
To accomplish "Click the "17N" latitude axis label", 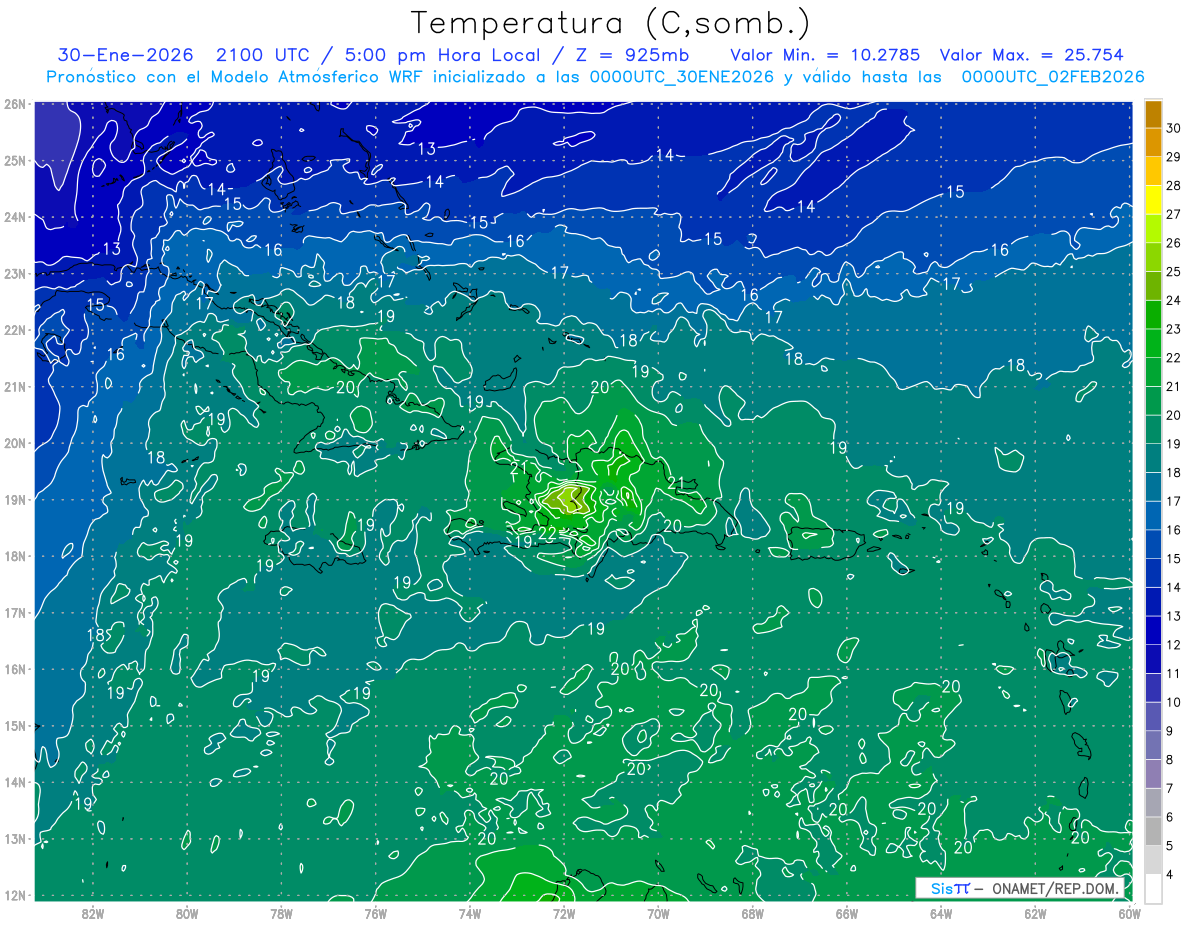I will tap(15, 613).
